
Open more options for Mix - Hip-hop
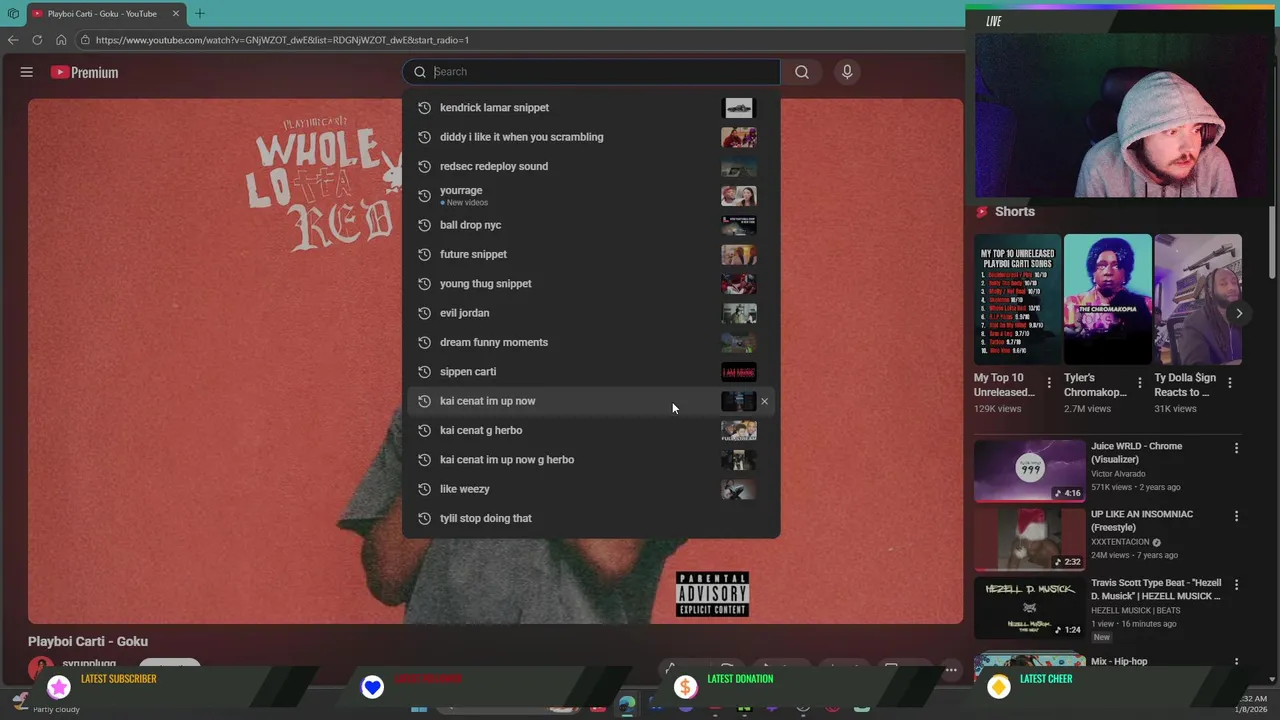[x=1236, y=661]
